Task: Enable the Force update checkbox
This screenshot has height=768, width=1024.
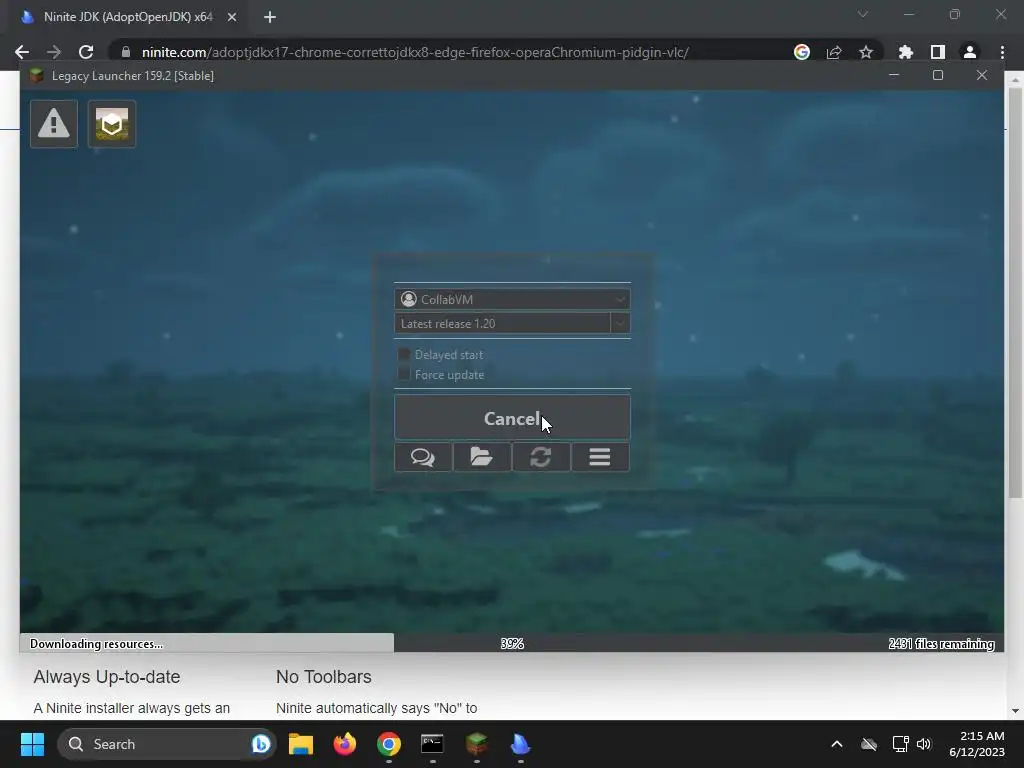Action: (404, 374)
